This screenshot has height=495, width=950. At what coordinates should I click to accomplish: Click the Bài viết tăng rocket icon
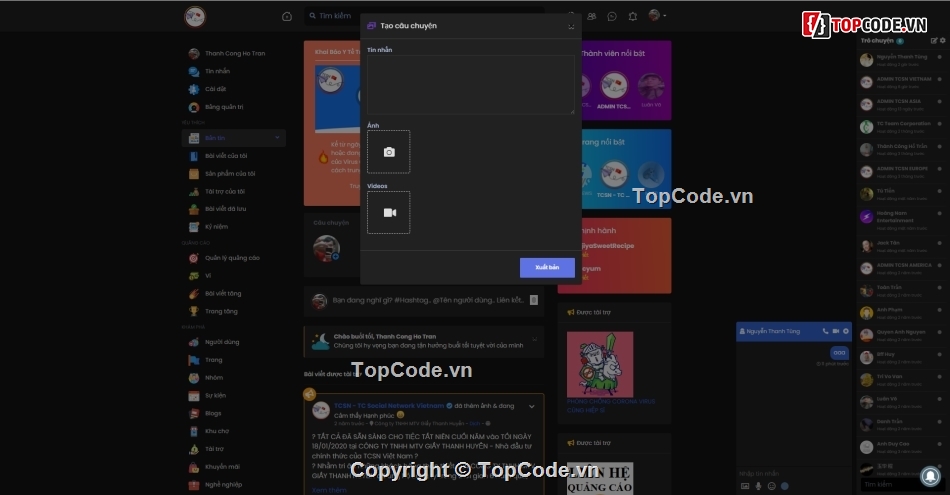194,294
